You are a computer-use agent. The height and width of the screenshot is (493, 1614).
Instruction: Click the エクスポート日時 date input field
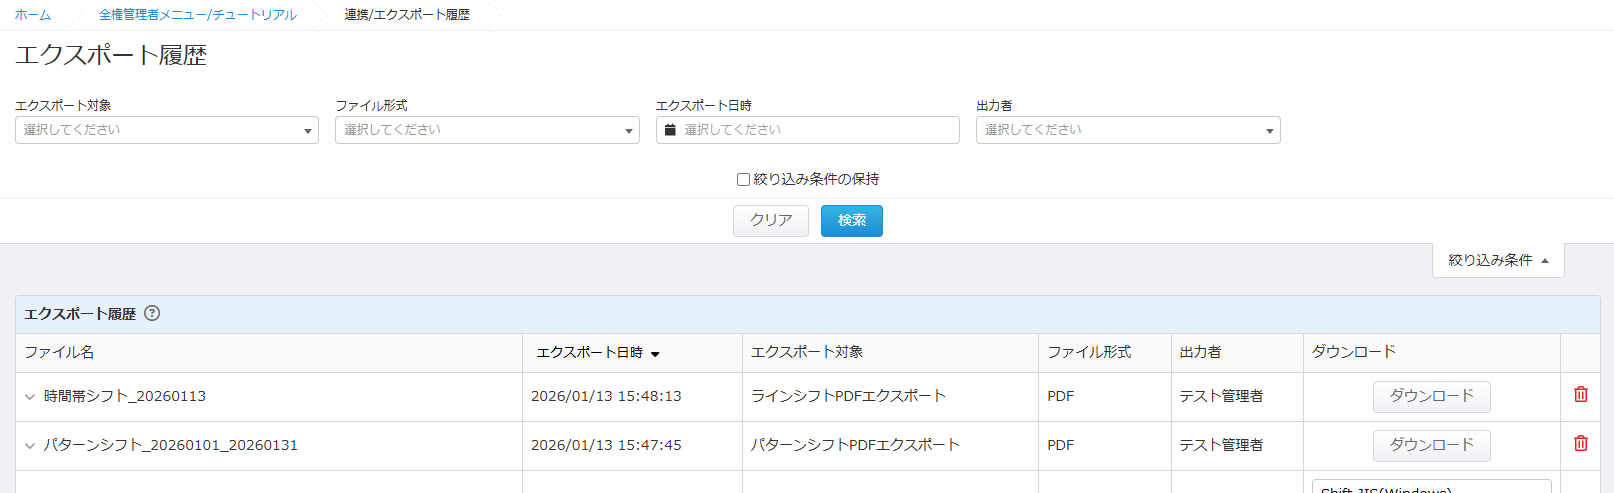tap(815, 130)
